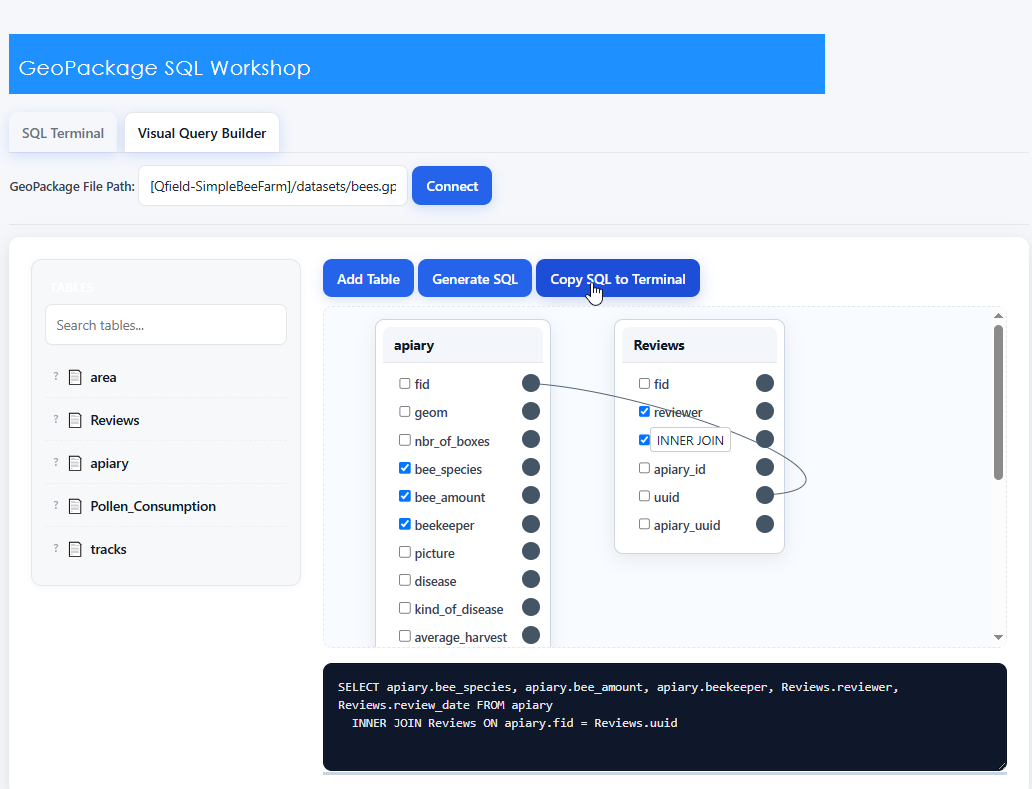The image size is (1032, 789).
Task: Click the canvas scroll down arrow
Action: click(x=998, y=637)
